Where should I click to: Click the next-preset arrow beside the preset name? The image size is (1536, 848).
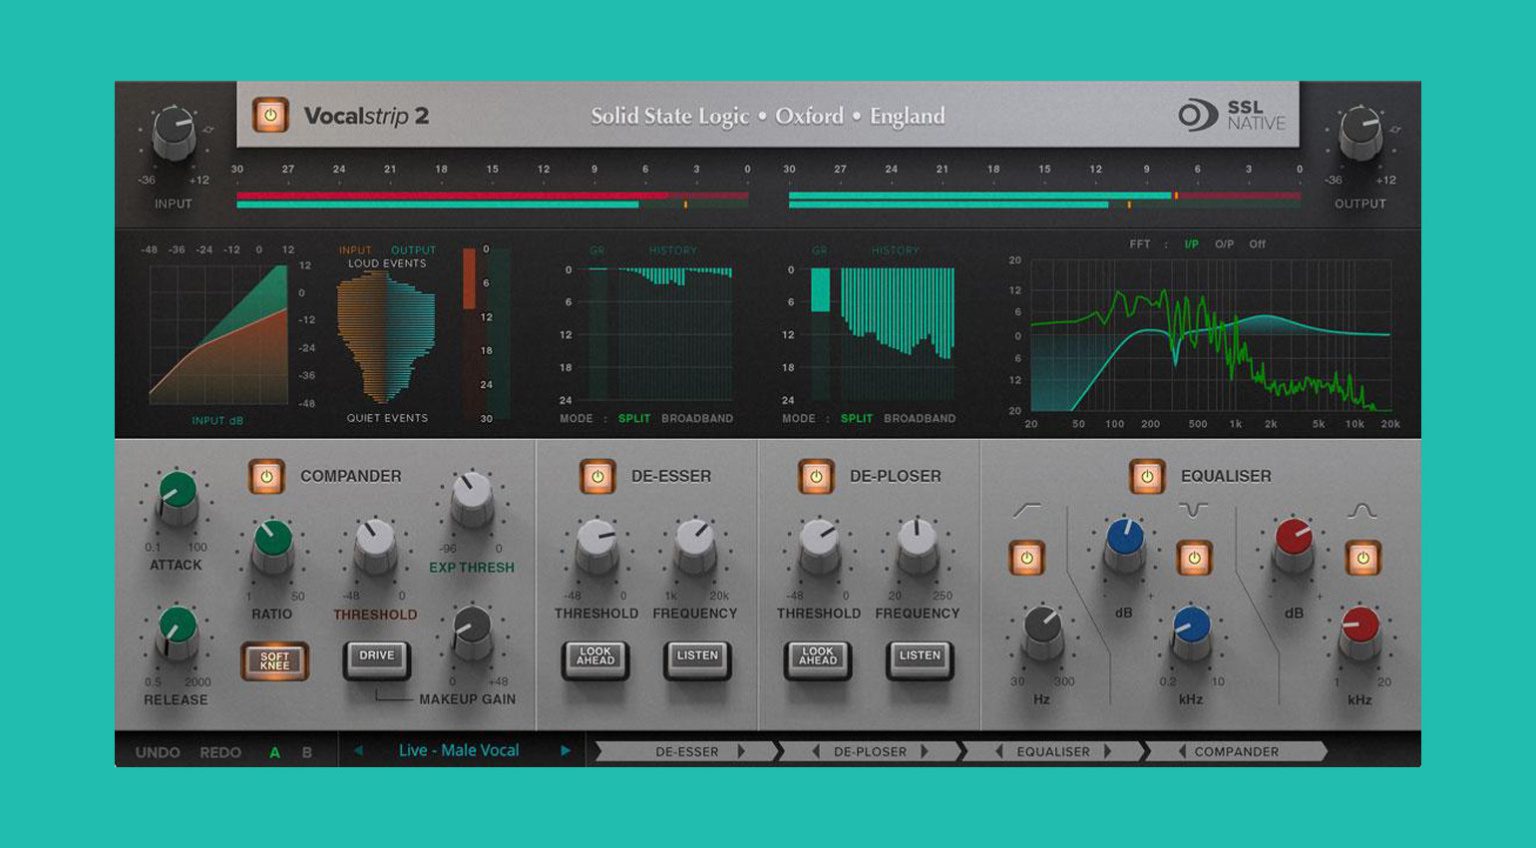pyautogui.click(x=566, y=750)
